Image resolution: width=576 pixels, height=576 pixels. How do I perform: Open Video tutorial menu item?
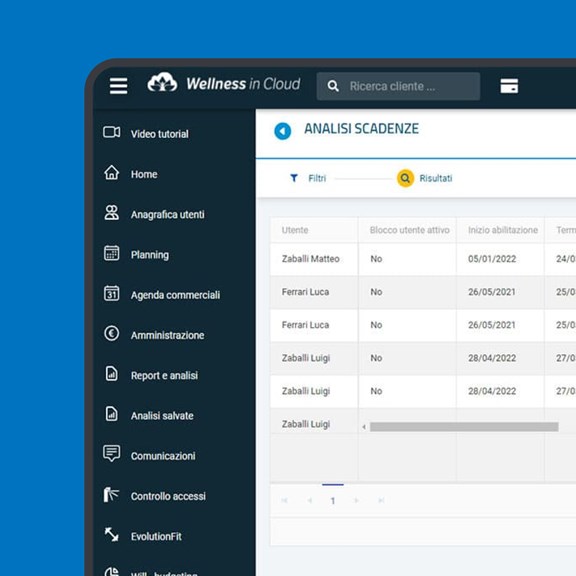[159, 134]
